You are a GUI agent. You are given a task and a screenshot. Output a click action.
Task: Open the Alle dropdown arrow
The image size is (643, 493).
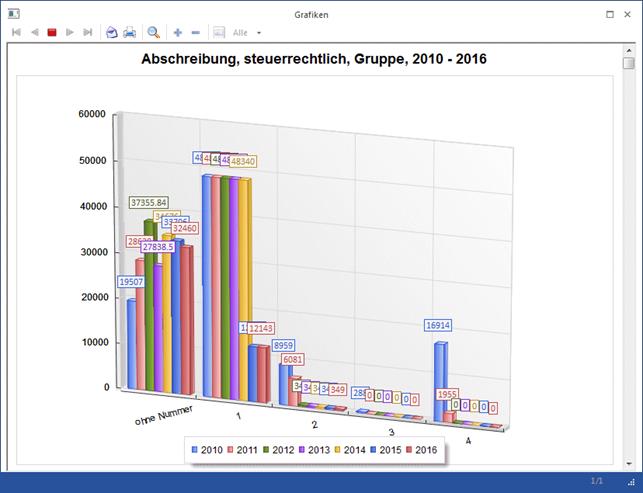(259, 33)
